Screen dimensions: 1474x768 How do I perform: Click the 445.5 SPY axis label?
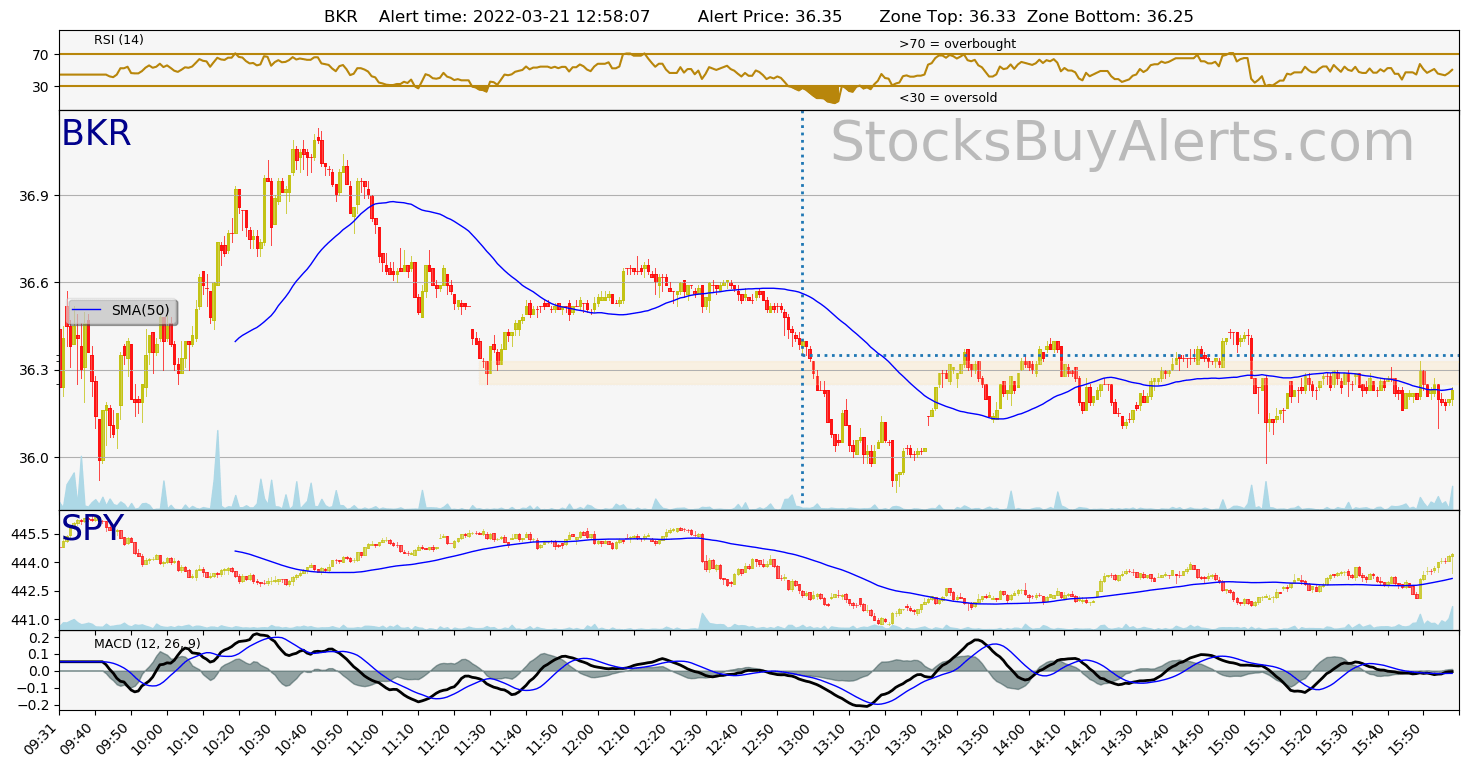pos(30,535)
